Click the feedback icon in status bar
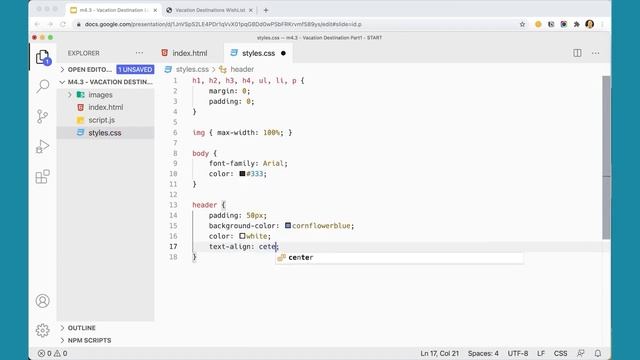This screenshot has width=640, height=360. [580, 353]
